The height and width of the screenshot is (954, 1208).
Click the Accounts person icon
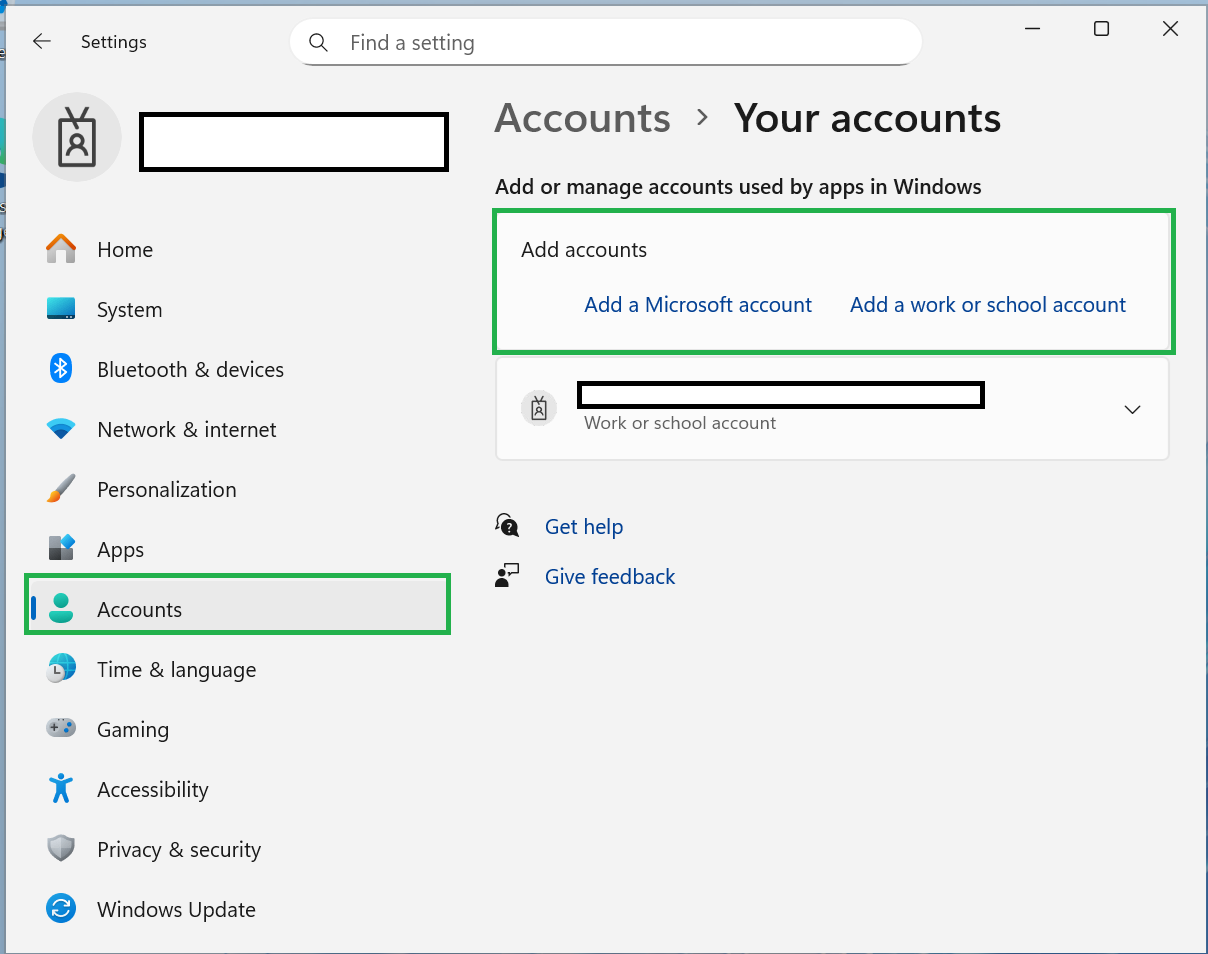(x=61, y=609)
